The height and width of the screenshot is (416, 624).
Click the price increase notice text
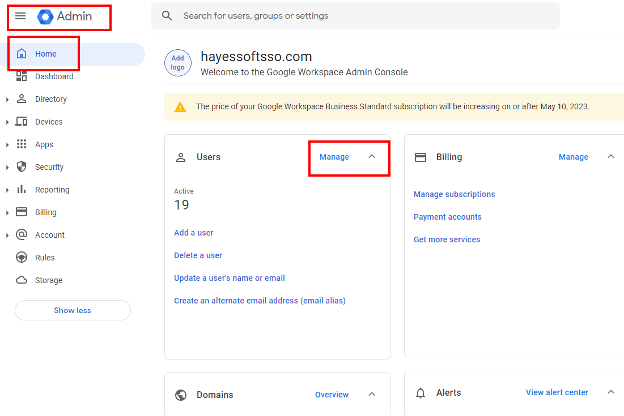click(x=393, y=106)
